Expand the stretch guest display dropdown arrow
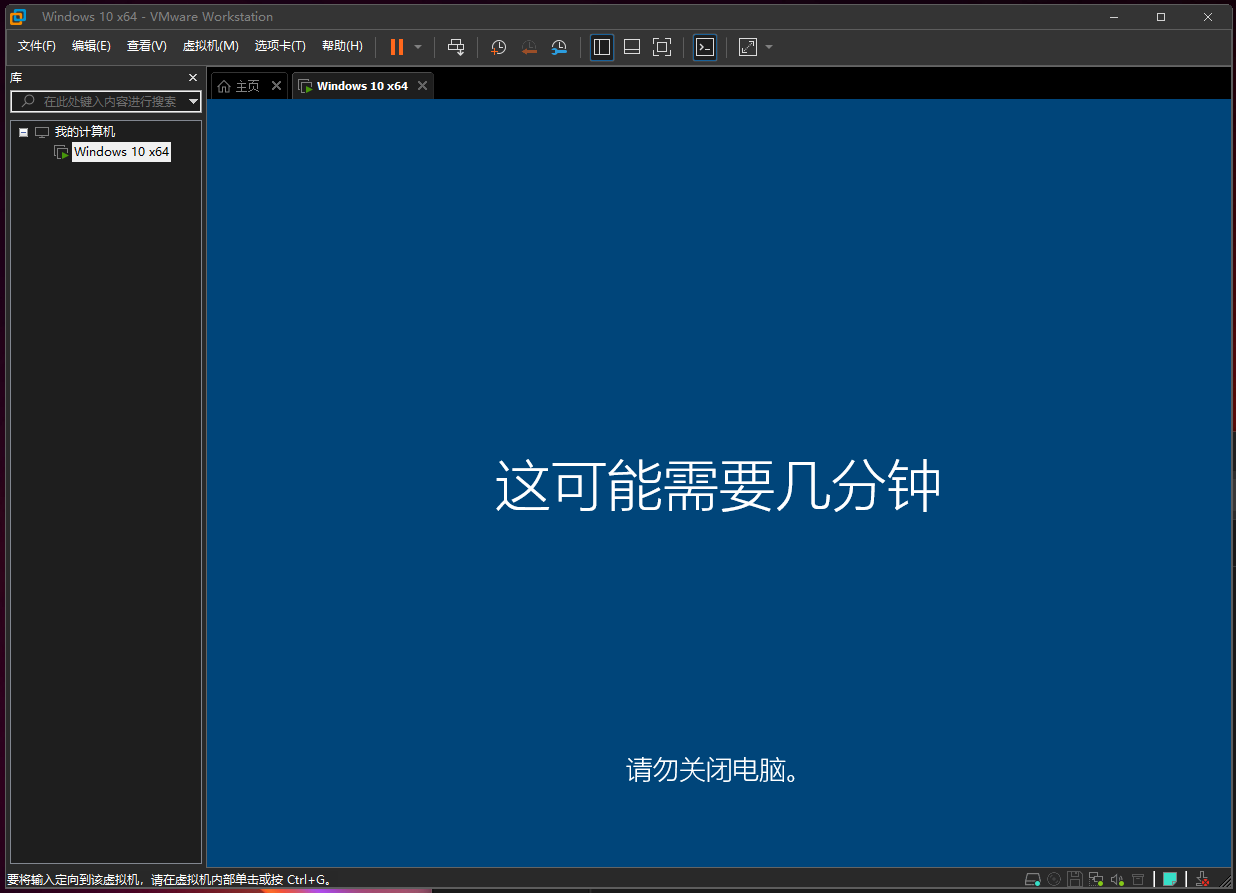Screen dimensions: 1236x893 769,47
